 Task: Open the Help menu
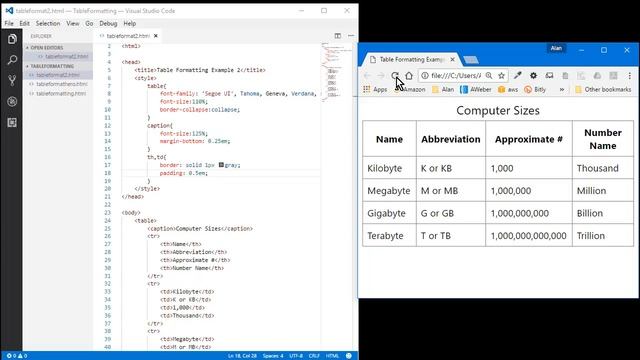pos(129,24)
